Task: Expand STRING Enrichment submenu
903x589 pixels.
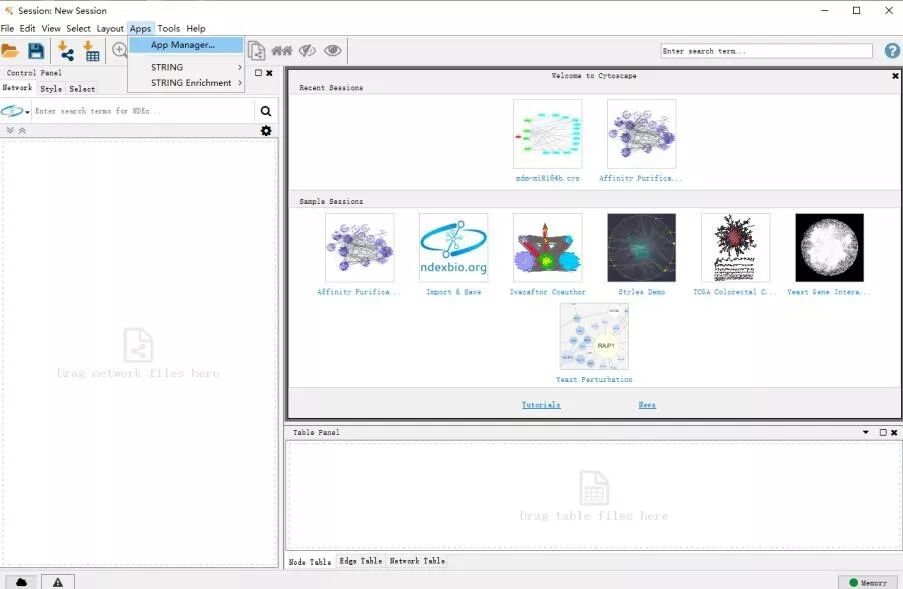Action: pyautogui.click(x=185, y=83)
